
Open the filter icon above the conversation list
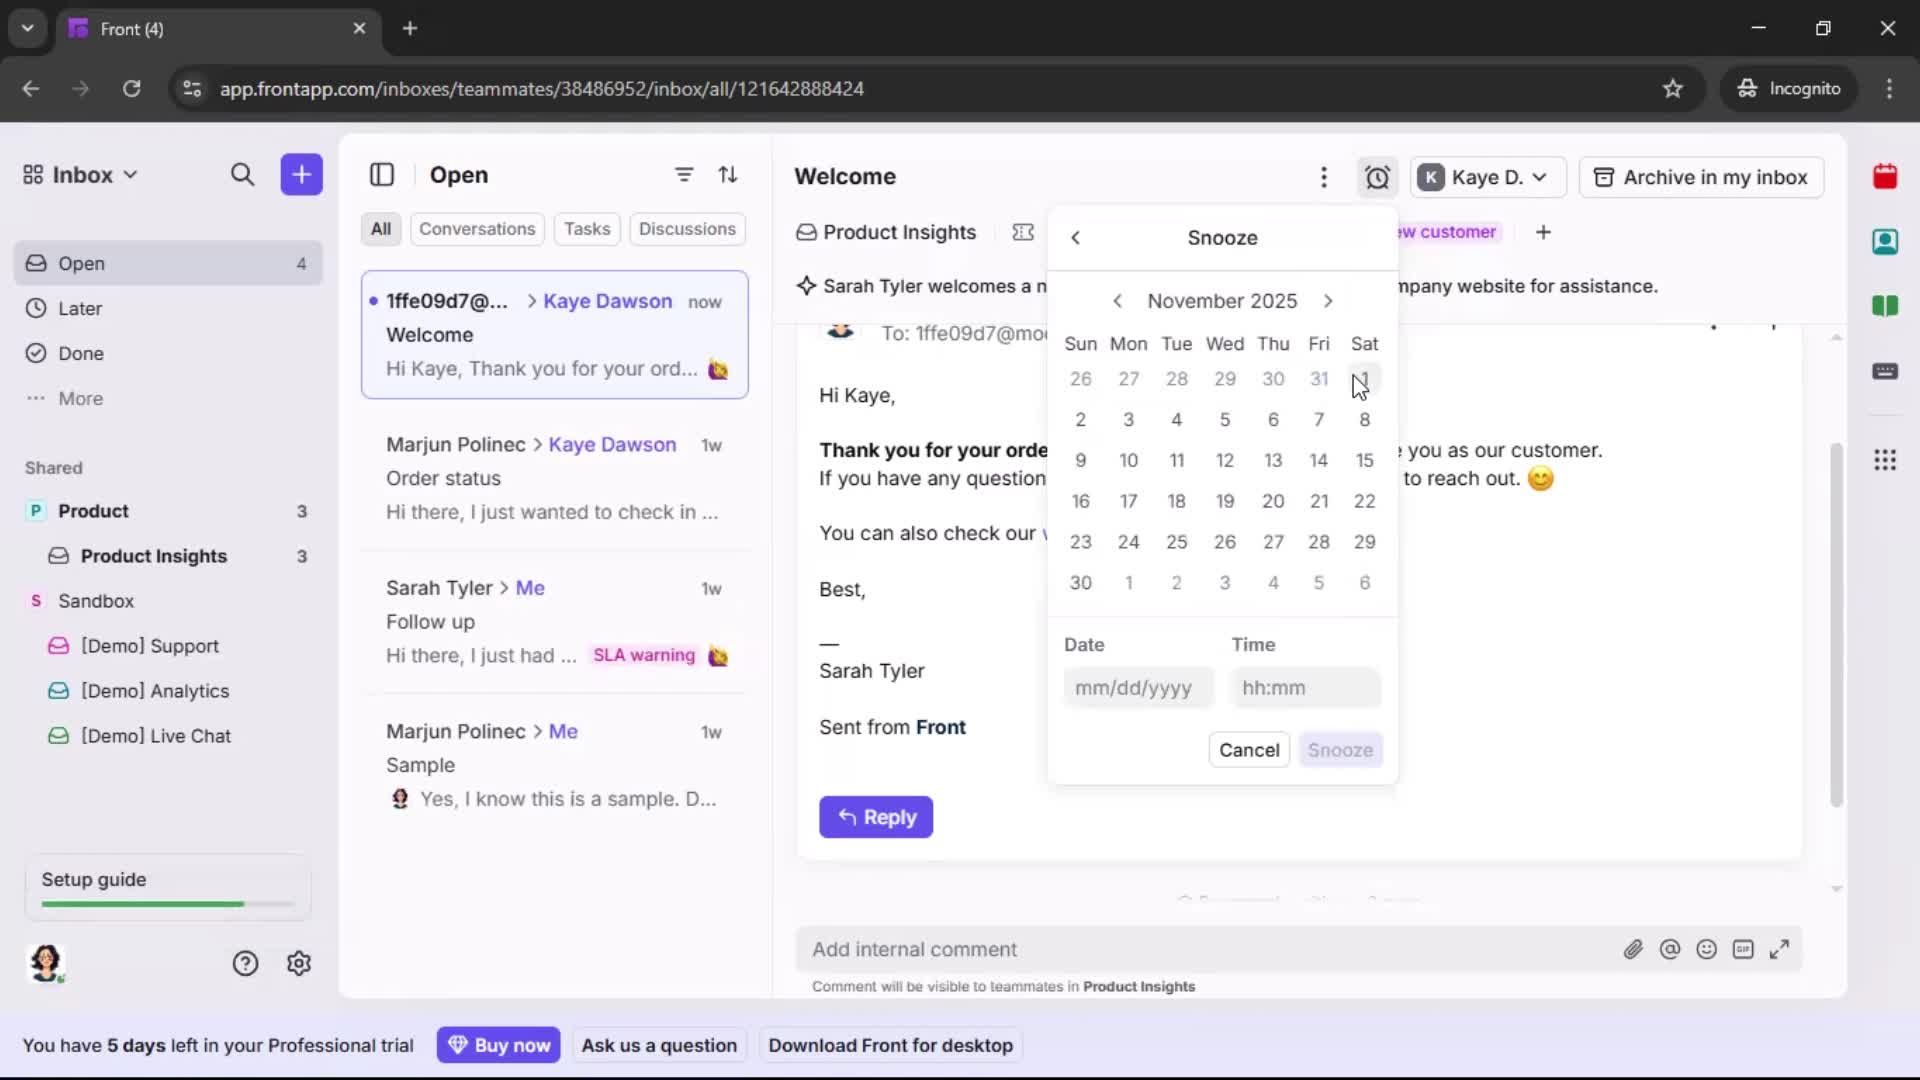point(684,174)
